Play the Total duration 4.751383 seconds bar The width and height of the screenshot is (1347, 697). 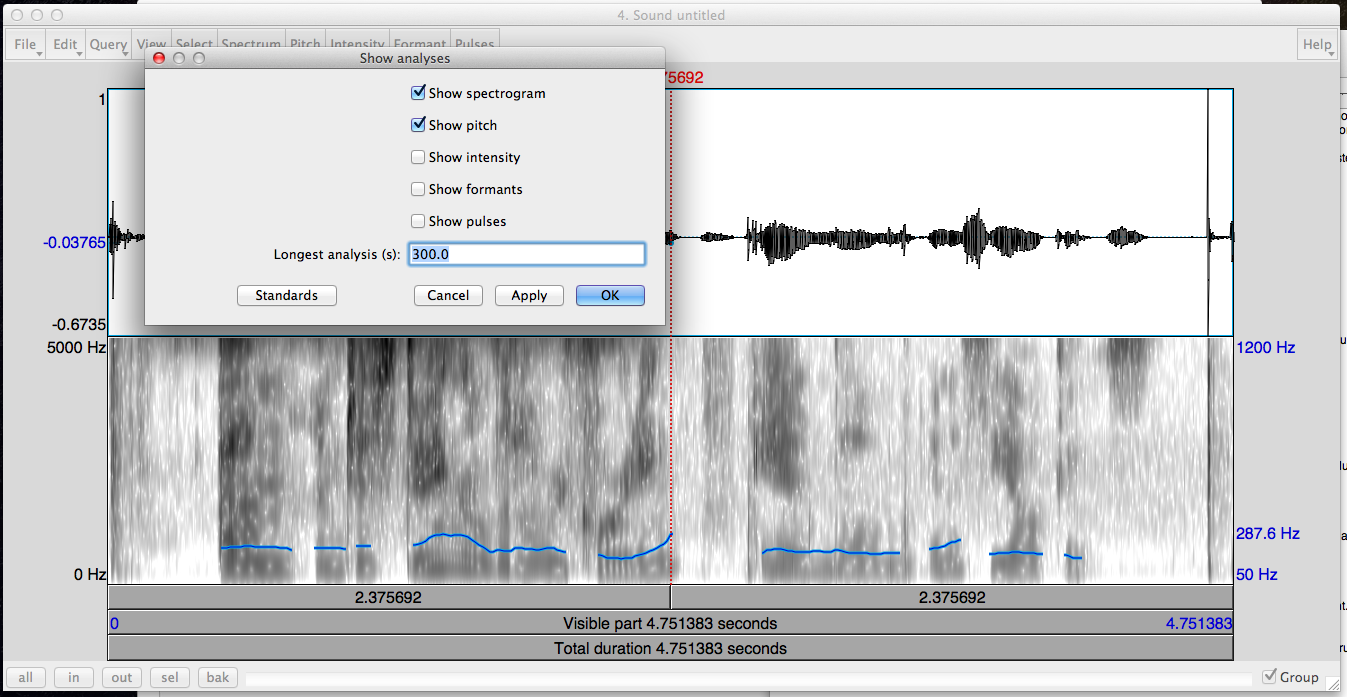[670, 648]
